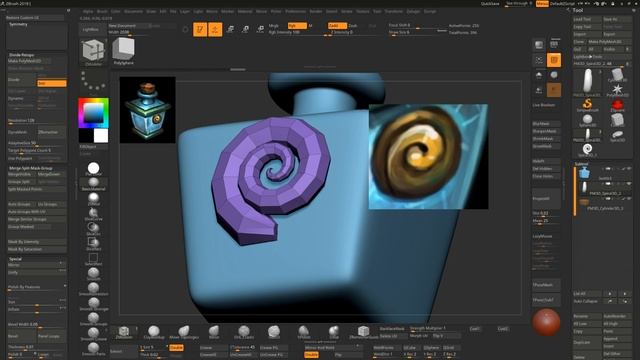The height and width of the screenshot is (360, 640).
Task: Open the Alpha menu
Action: coord(88,11)
